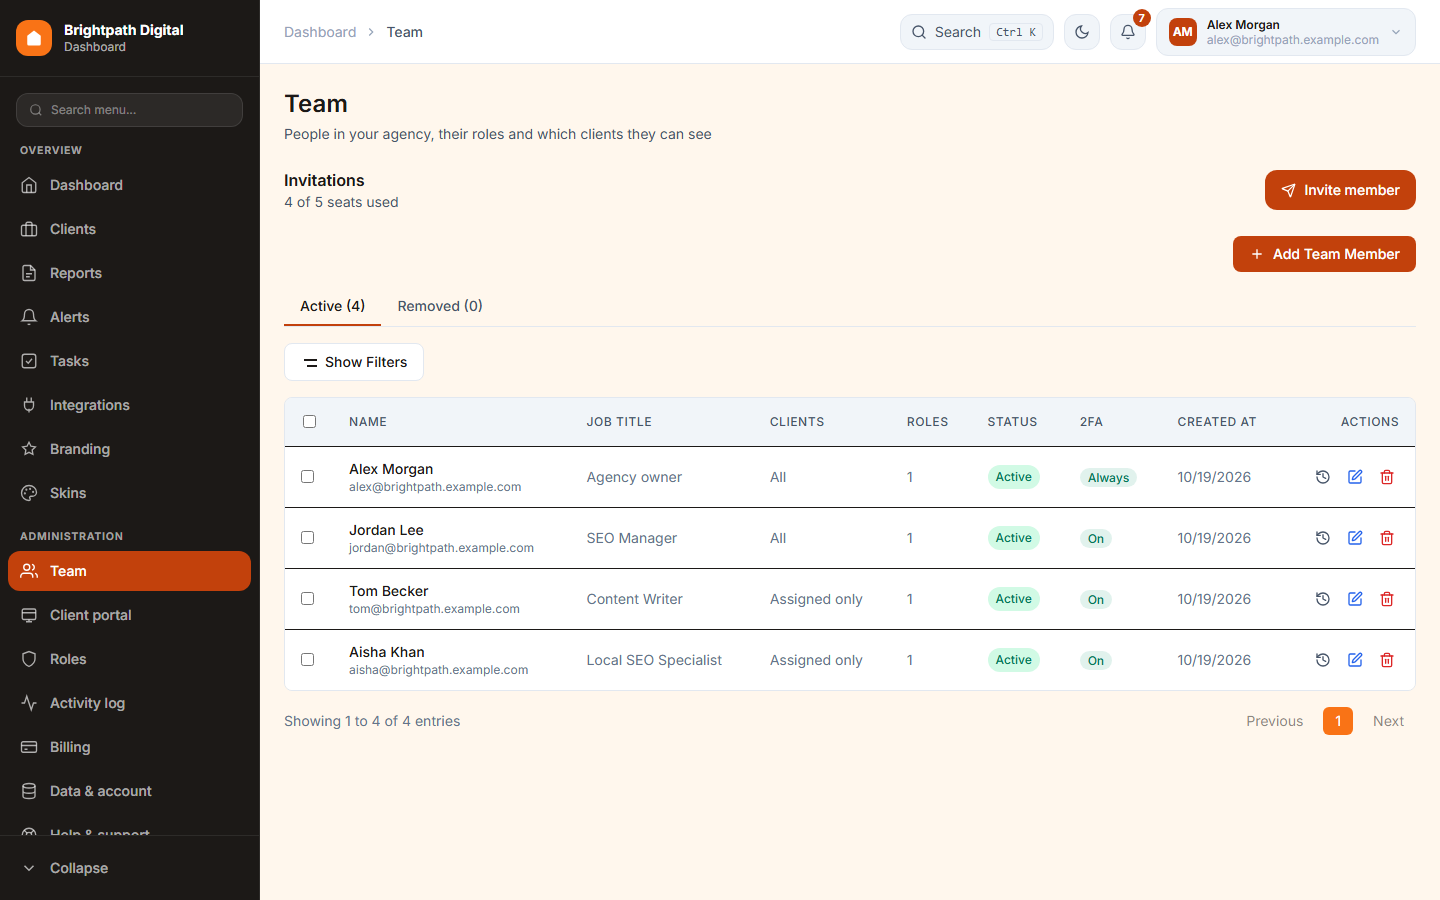
Task: Click the Local SEO Specialist job title
Action: tap(654, 660)
